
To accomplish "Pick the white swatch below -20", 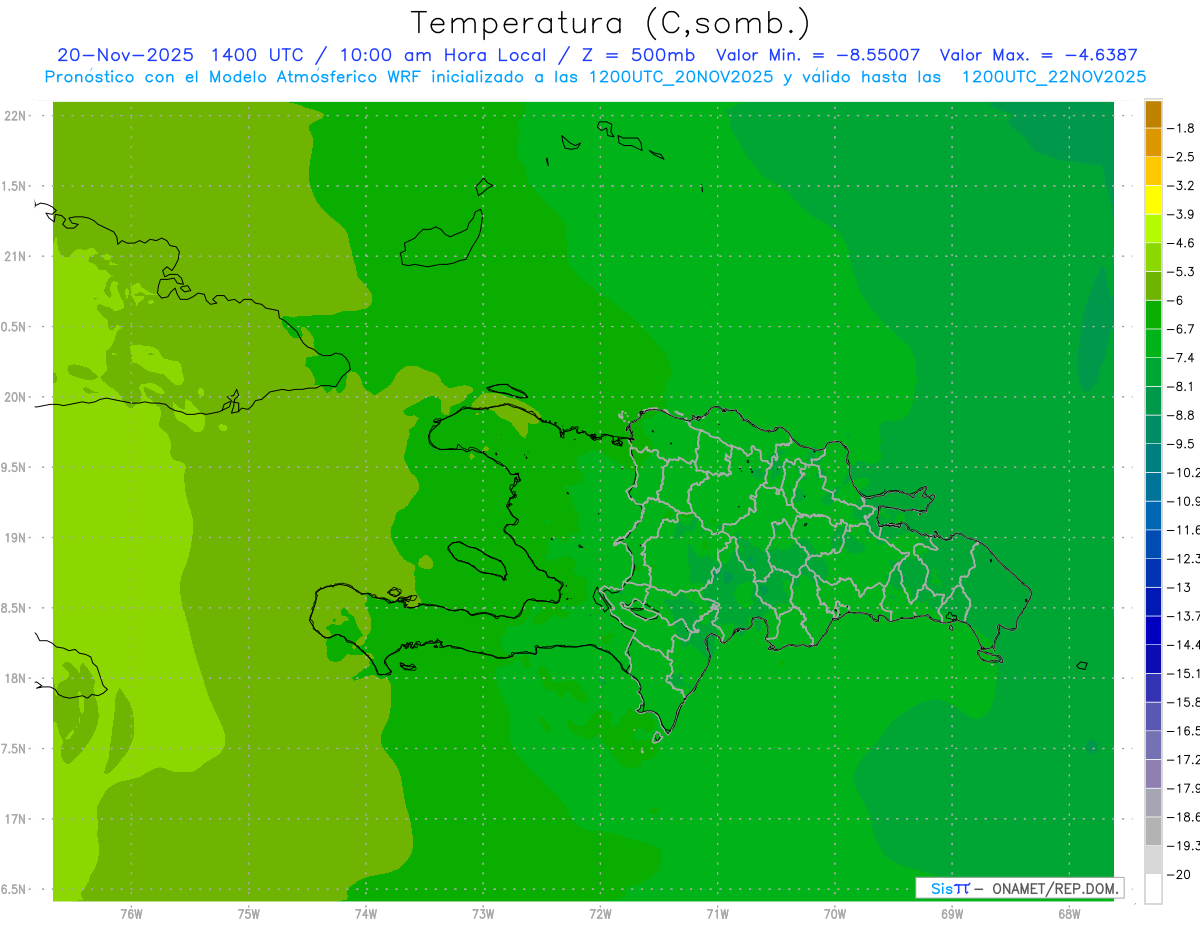I will (1153, 889).
